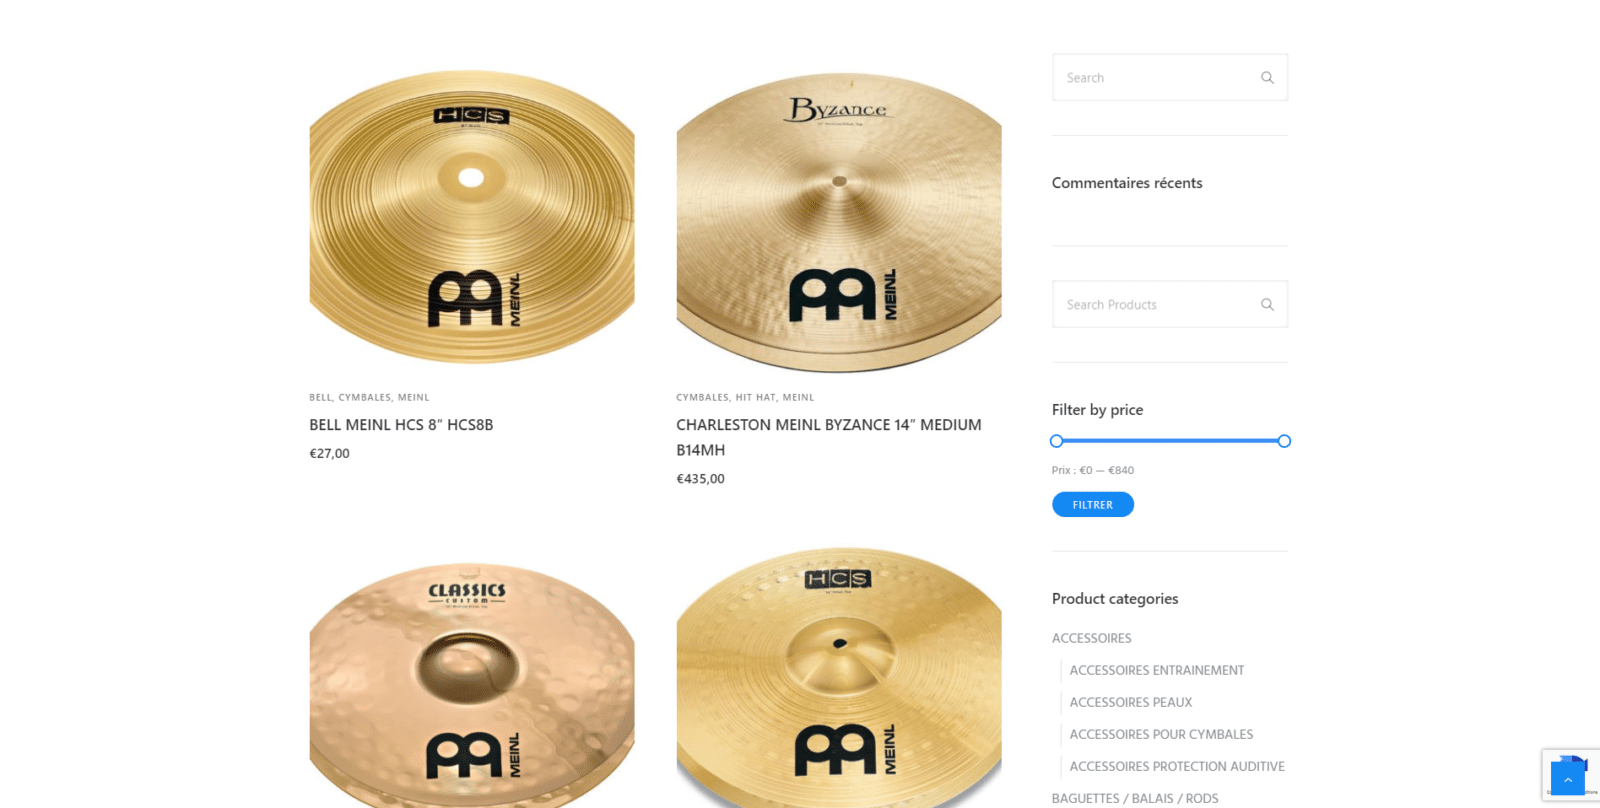
Task: Apply the price filter with FILTRER button
Action: (x=1093, y=505)
